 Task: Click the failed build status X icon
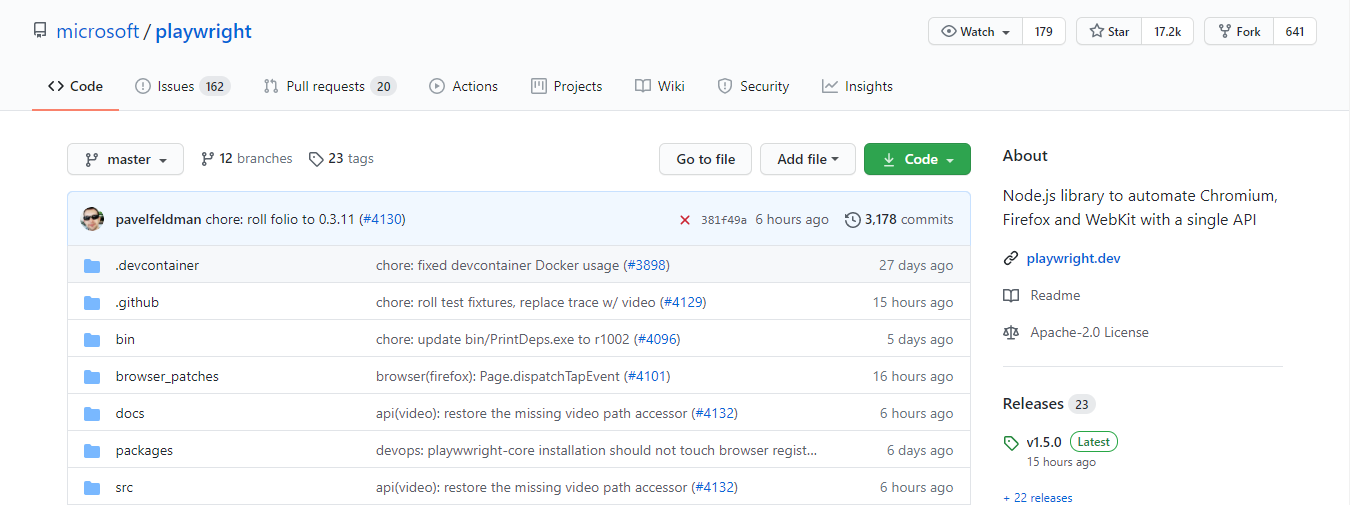click(685, 220)
